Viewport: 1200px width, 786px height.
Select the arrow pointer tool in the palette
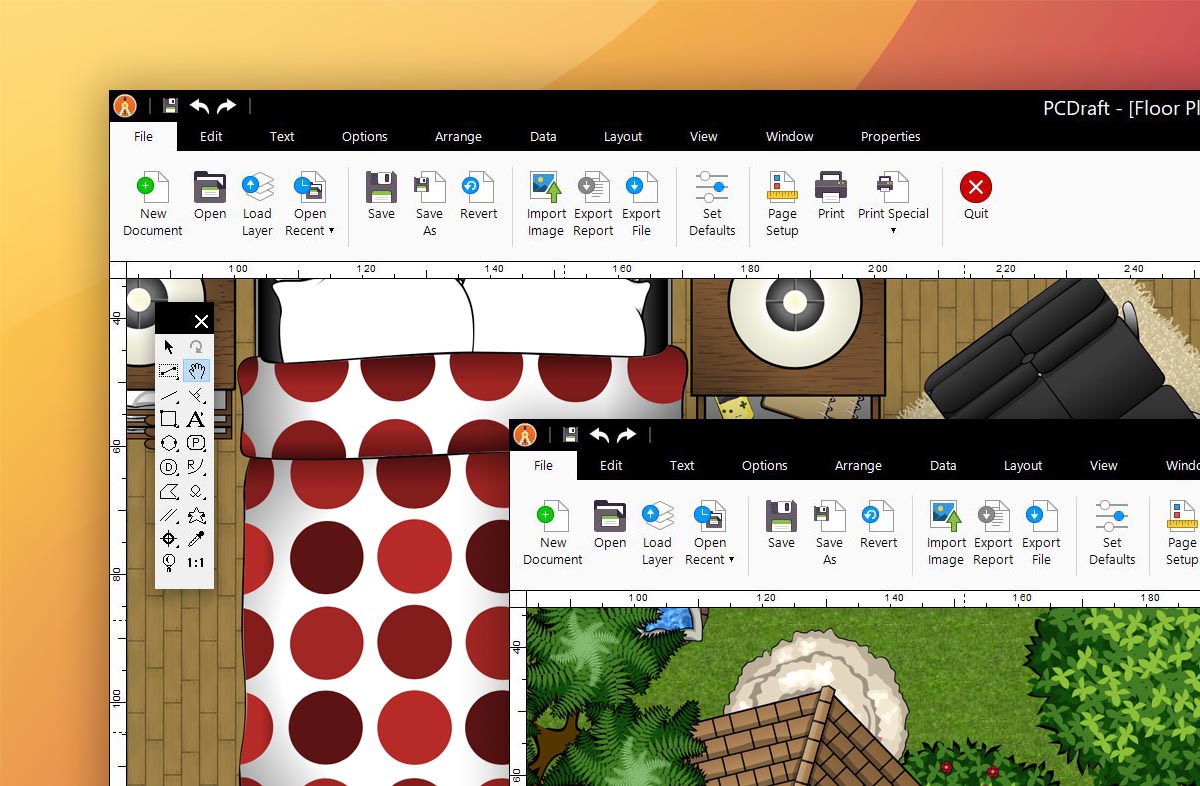pos(169,347)
